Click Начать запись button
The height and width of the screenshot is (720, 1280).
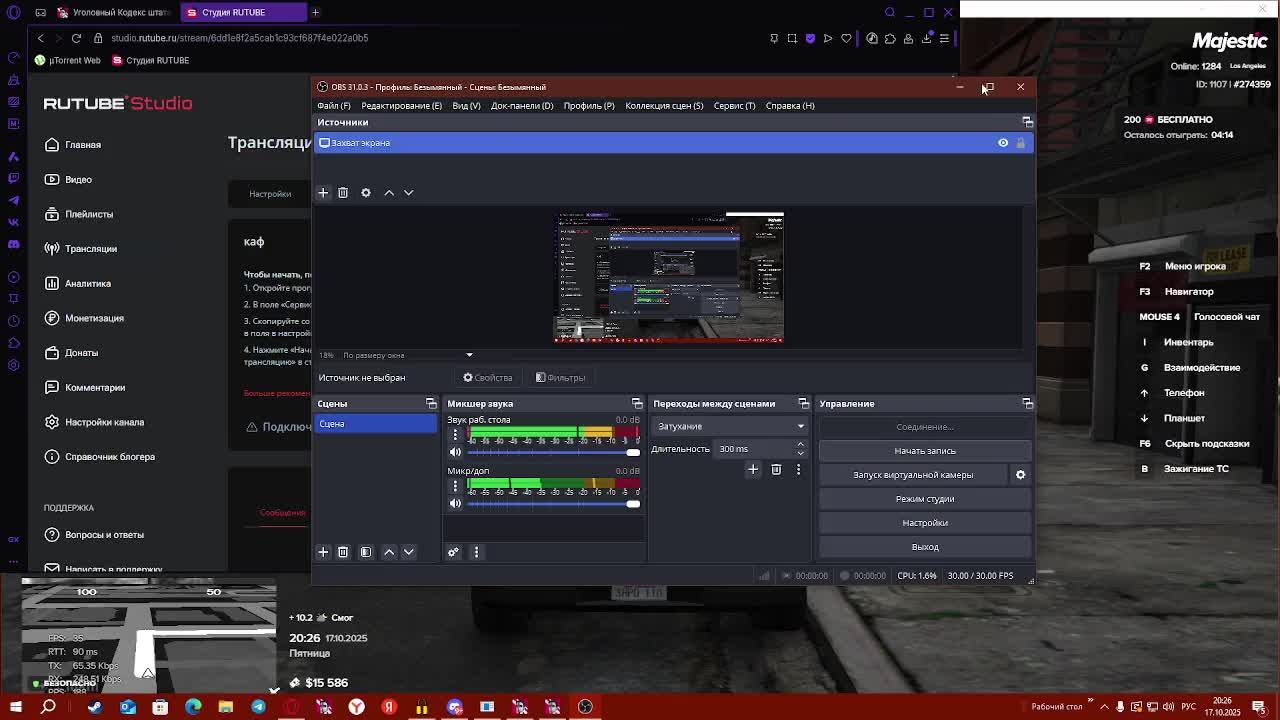click(x=925, y=451)
